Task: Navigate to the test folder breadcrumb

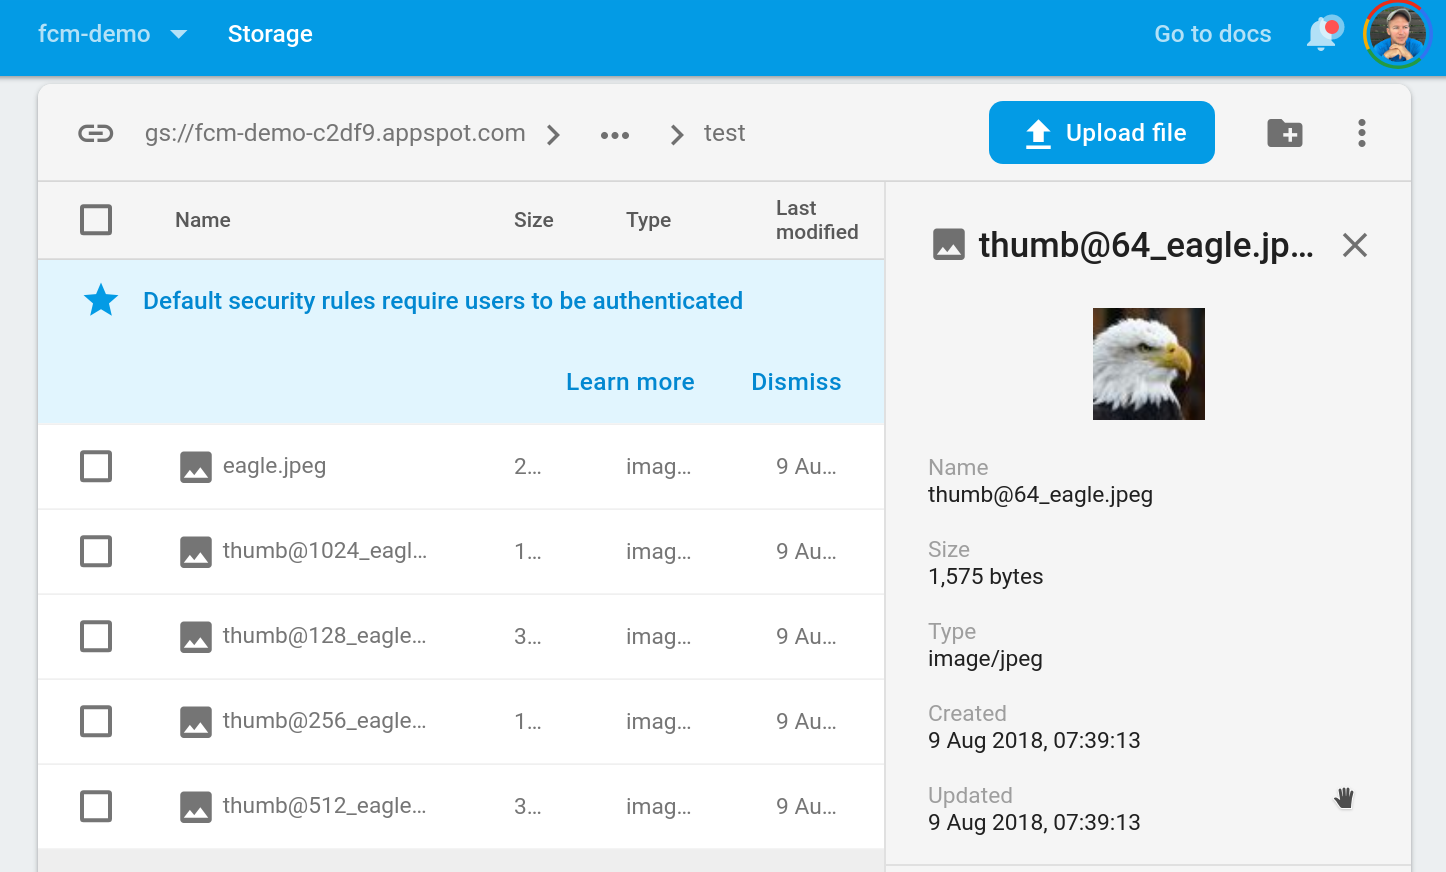Action: tap(724, 133)
